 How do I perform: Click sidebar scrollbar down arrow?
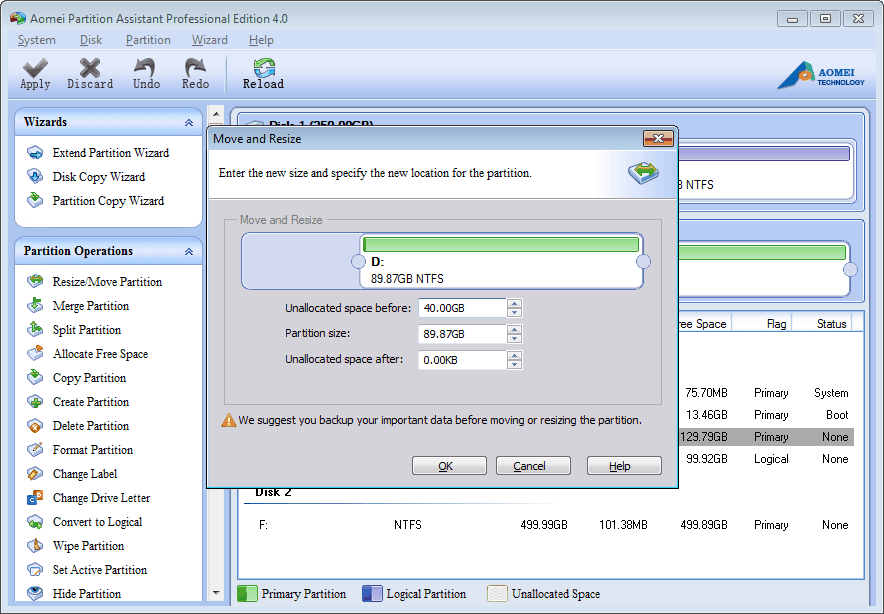pos(216,593)
